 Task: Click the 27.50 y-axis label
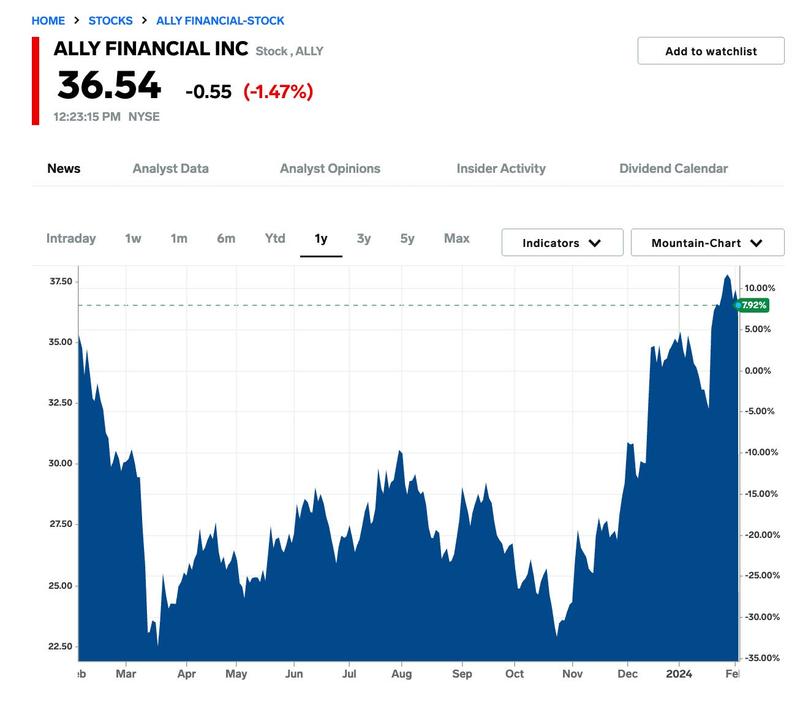click(61, 524)
